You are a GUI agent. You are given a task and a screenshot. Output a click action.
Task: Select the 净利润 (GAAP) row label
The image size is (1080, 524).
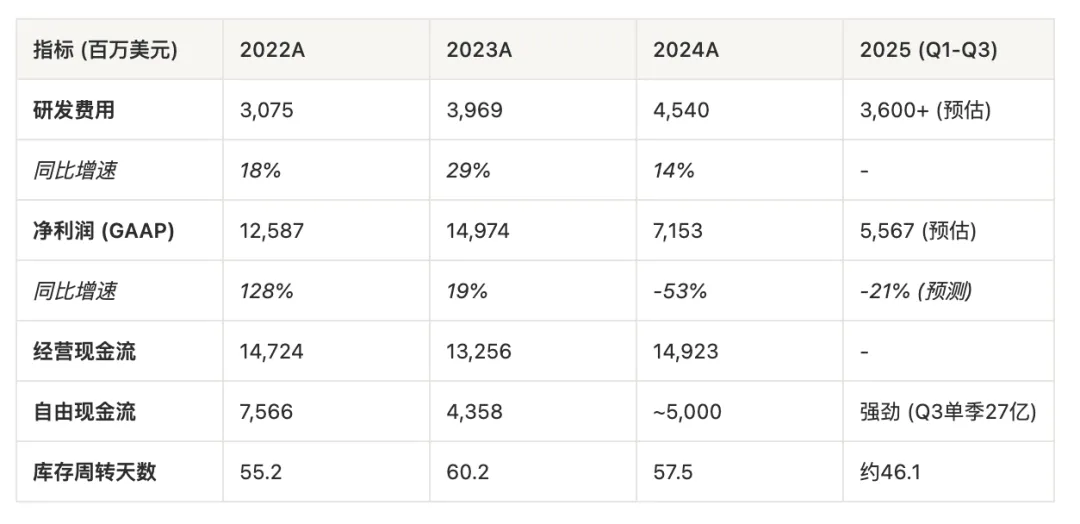point(104,231)
